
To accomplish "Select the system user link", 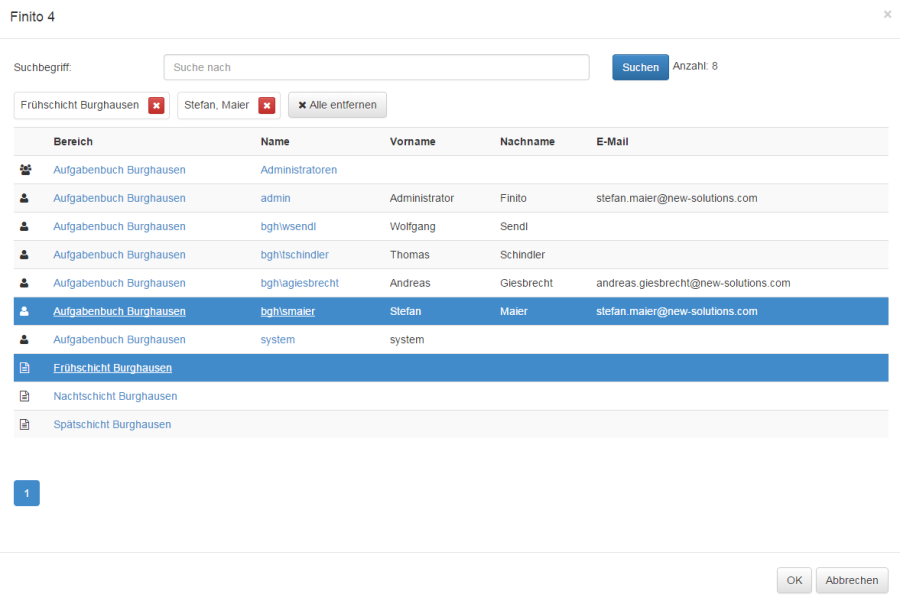I will pyautogui.click(x=277, y=339).
